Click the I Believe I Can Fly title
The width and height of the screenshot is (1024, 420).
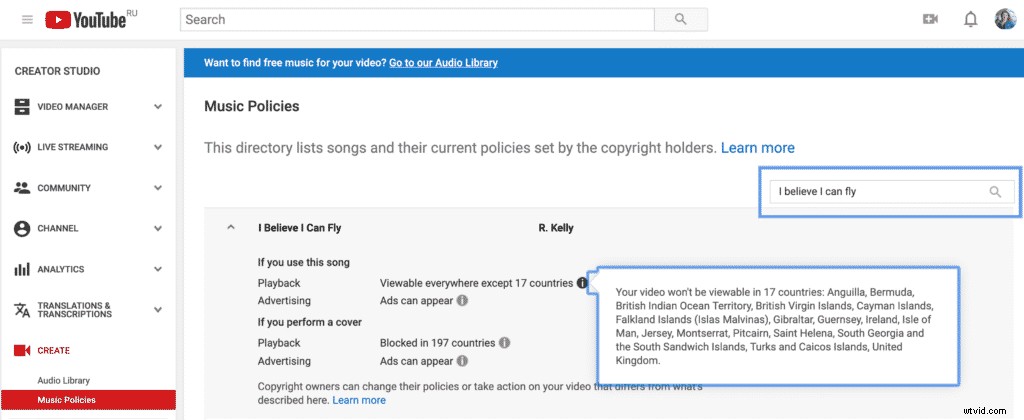300,228
